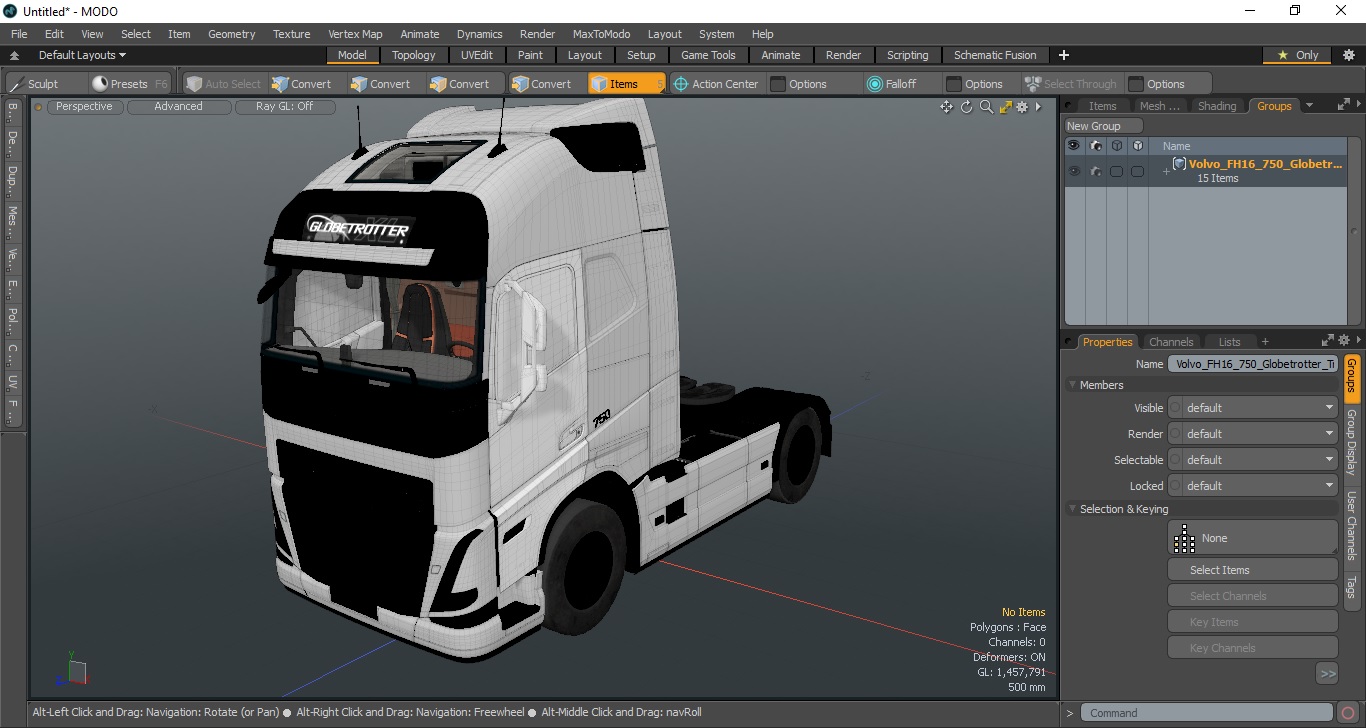
Task: Maximize the Groups panel with the expand icon
Action: tap(1343, 104)
